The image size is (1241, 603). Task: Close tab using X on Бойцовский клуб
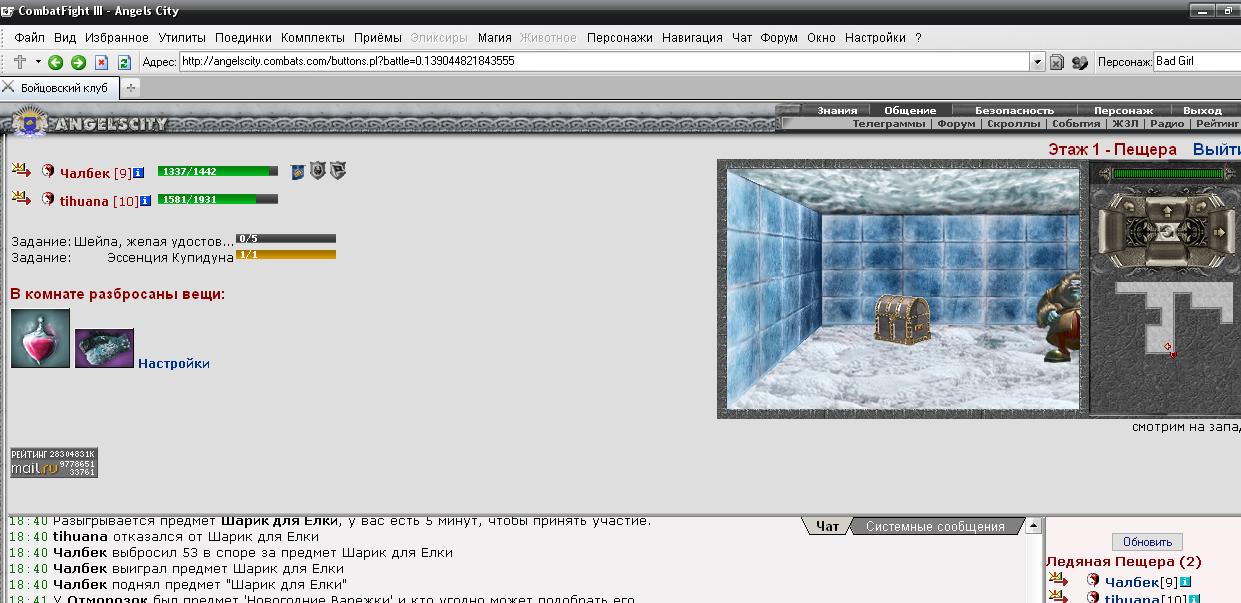coord(8,87)
